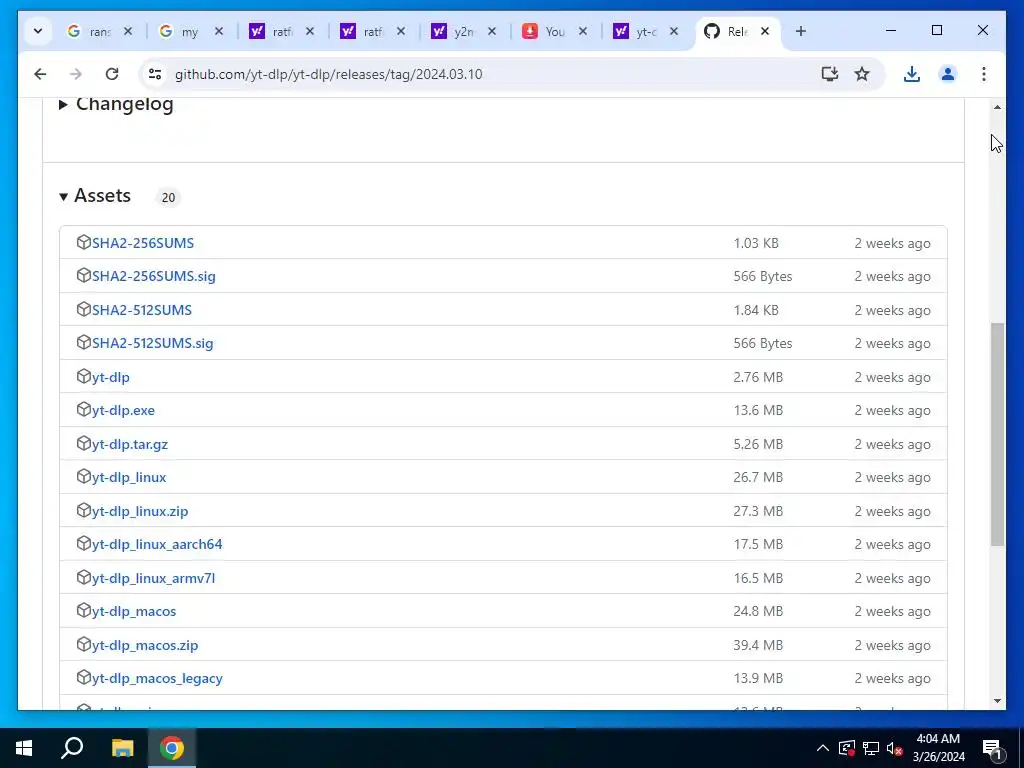Click the '39.4 MB' size text
Image resolution: width=1024 pixels, height=768 pixels.
click(758, 646)
